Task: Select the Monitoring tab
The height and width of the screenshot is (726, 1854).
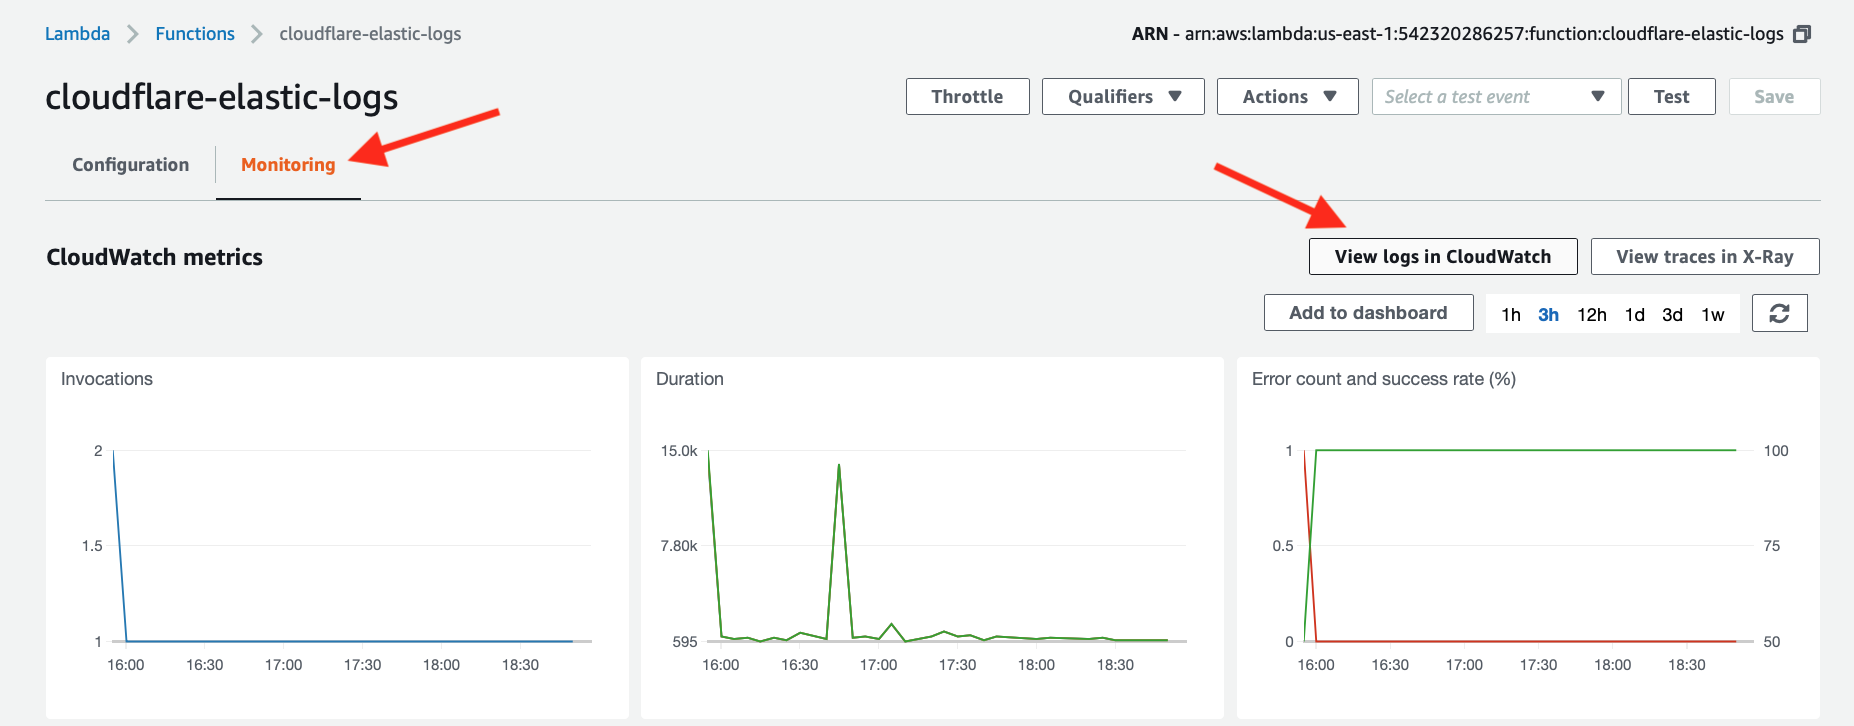Action: click(288, 165)
